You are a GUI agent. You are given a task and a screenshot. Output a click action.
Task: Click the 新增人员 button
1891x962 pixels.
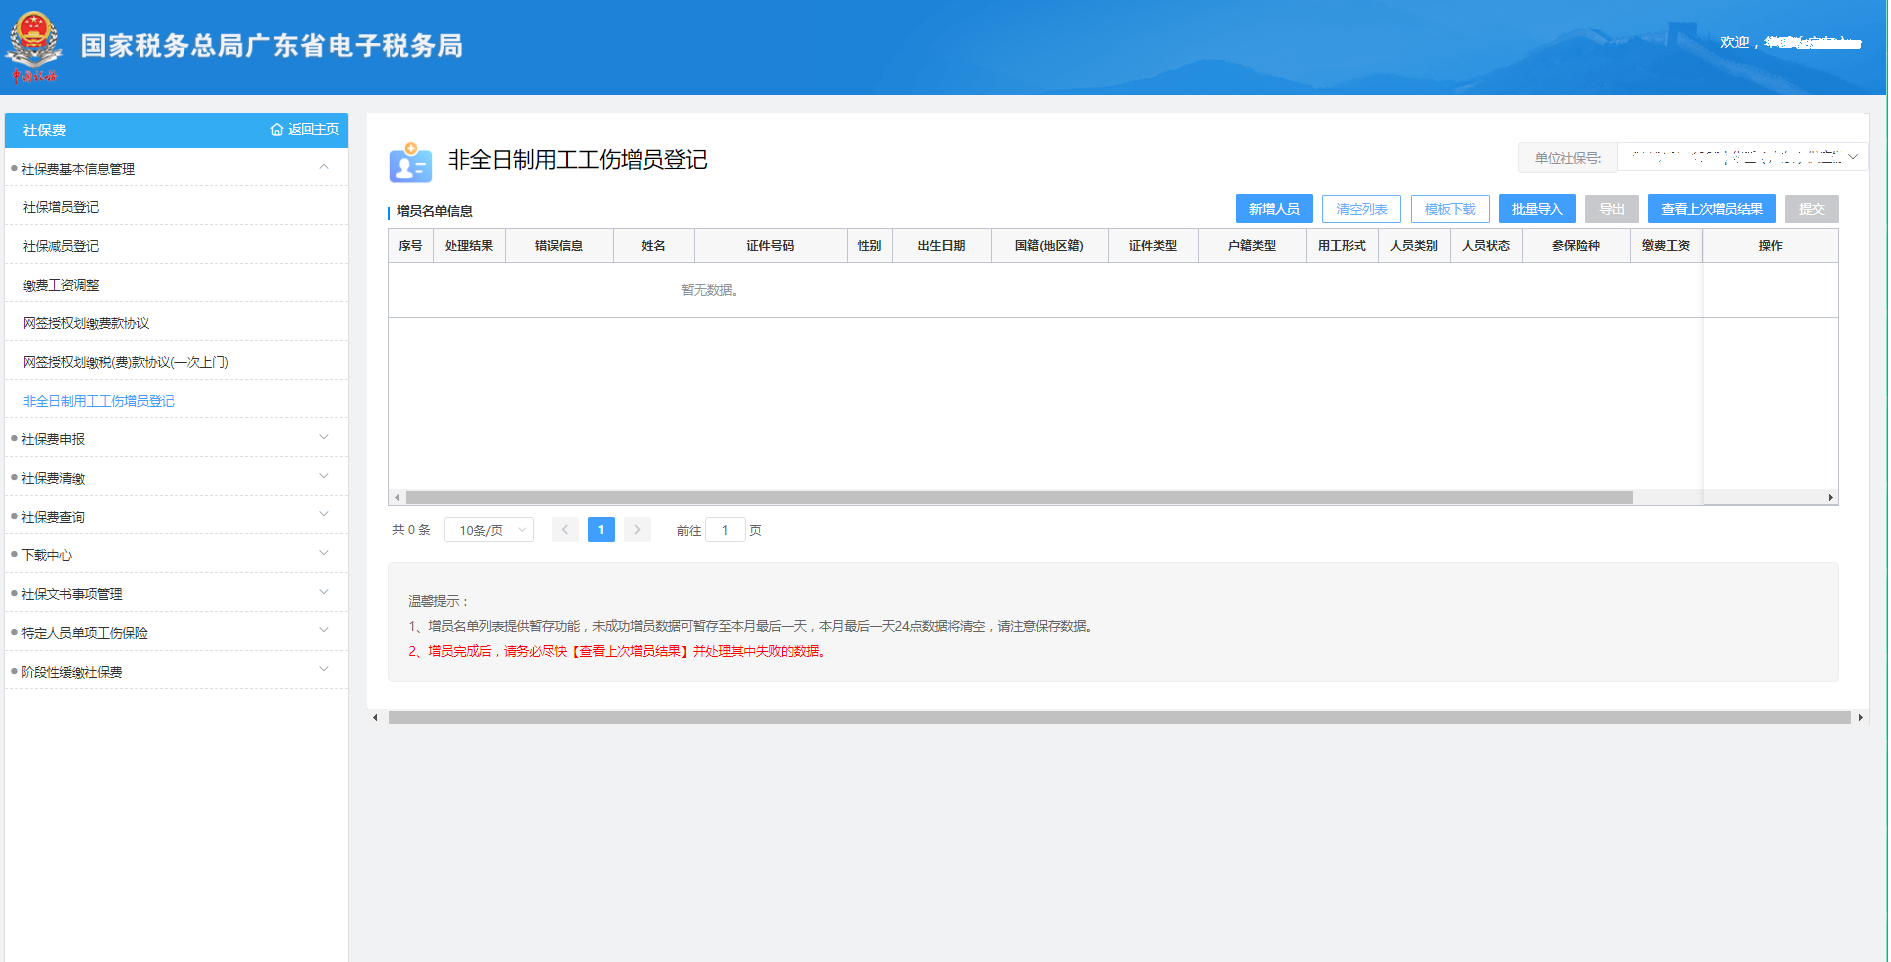coord(1273,209)
